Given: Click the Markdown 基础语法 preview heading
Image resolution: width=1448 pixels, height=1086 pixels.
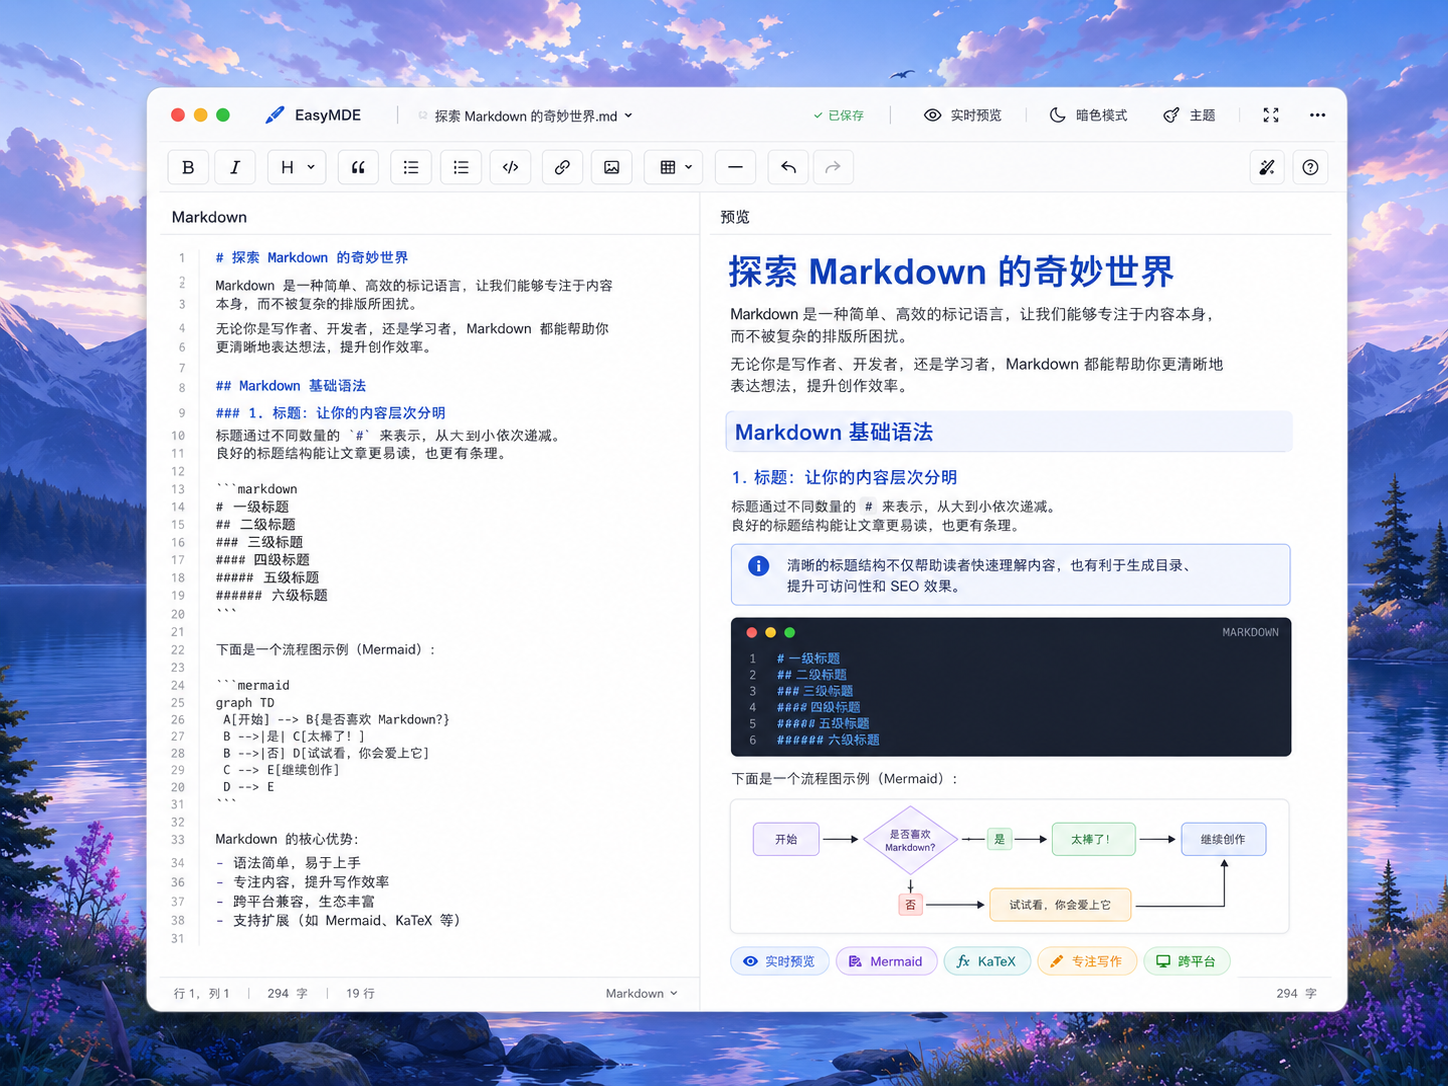Looking at the screenshot, I should tap(834, 432).
